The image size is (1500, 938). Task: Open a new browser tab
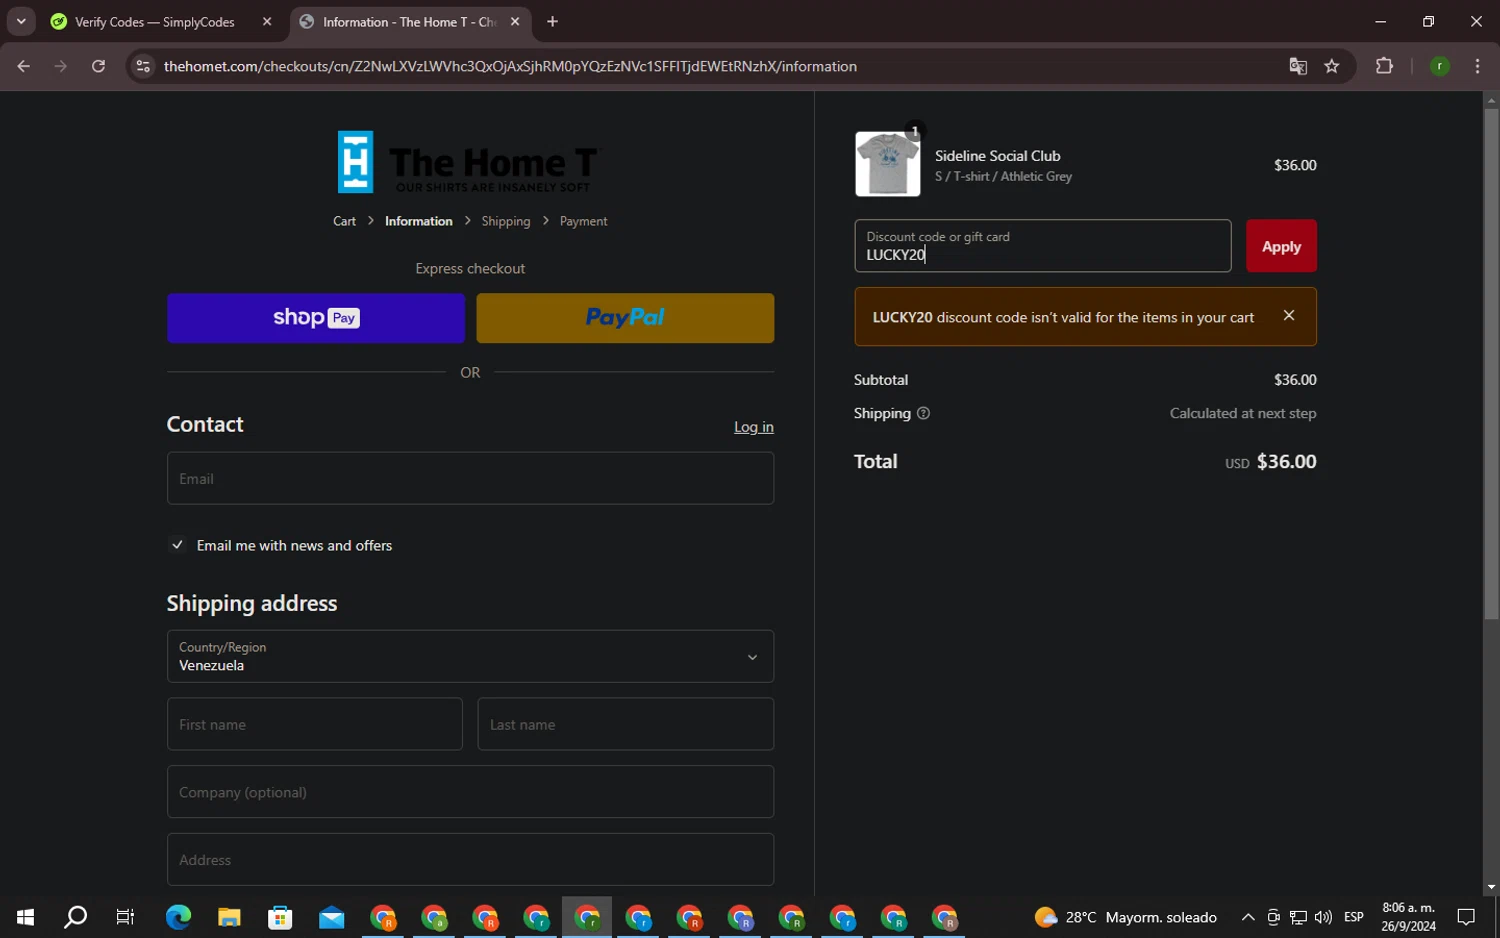[x=552, y=21]
